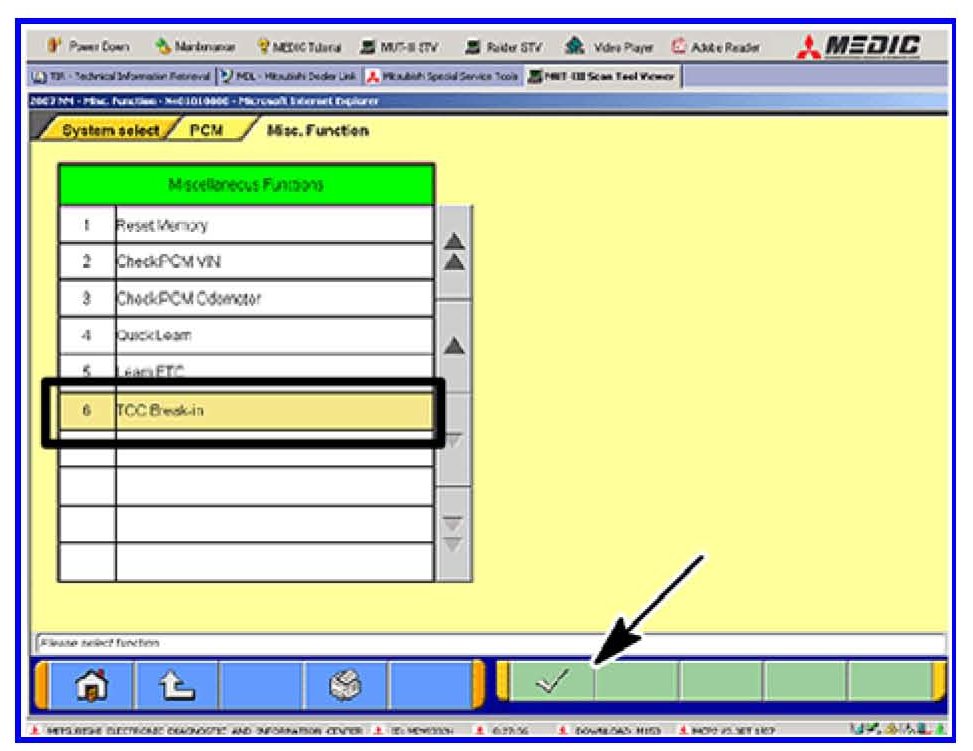Select Check PCM VIN function row

273,262
